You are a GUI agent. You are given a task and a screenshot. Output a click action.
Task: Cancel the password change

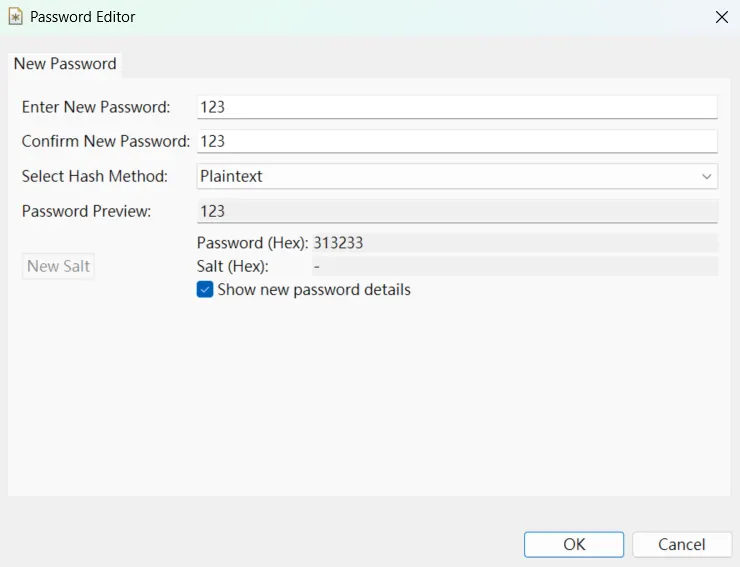(x=682, y=544)
